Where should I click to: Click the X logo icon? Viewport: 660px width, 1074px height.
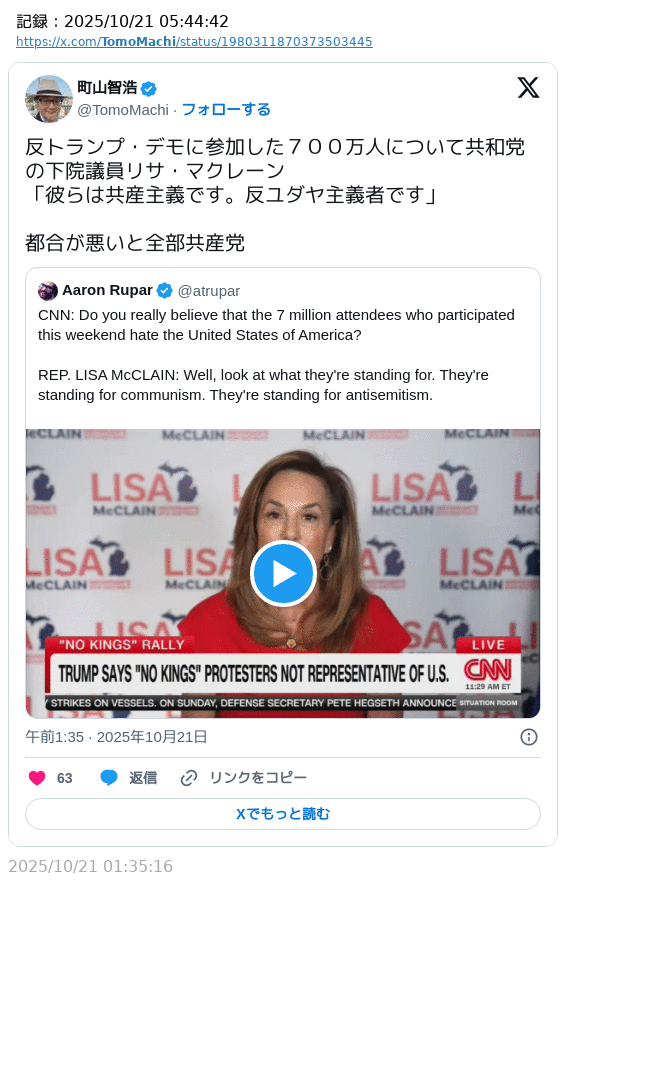point(528,88)
